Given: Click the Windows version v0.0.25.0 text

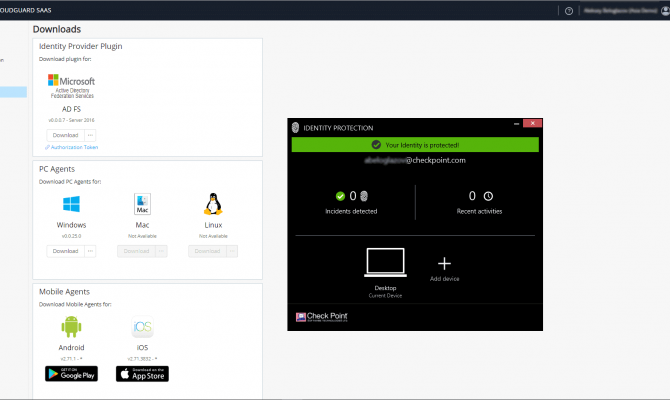Looking at the screenshot, I should pyautogui.click(x=71, y=236).
